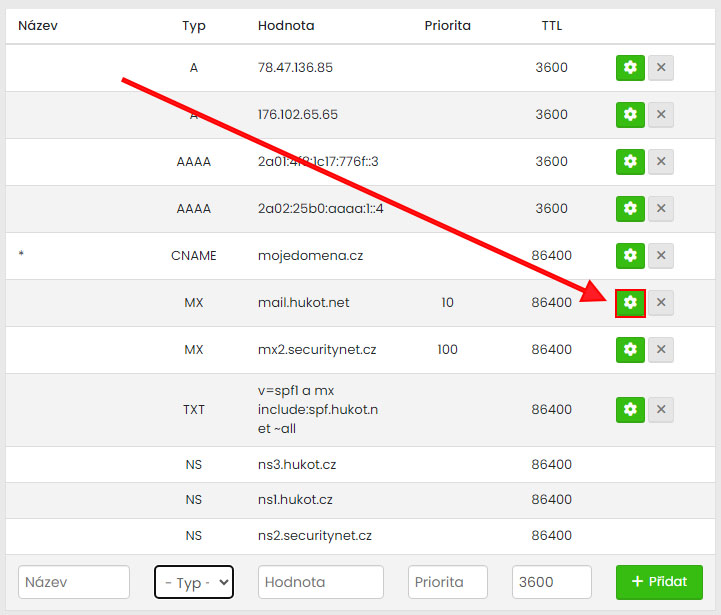Viewport: 721px width, 615px height.
Task: Remove the TXT SPF record
Action: point(660,409)
